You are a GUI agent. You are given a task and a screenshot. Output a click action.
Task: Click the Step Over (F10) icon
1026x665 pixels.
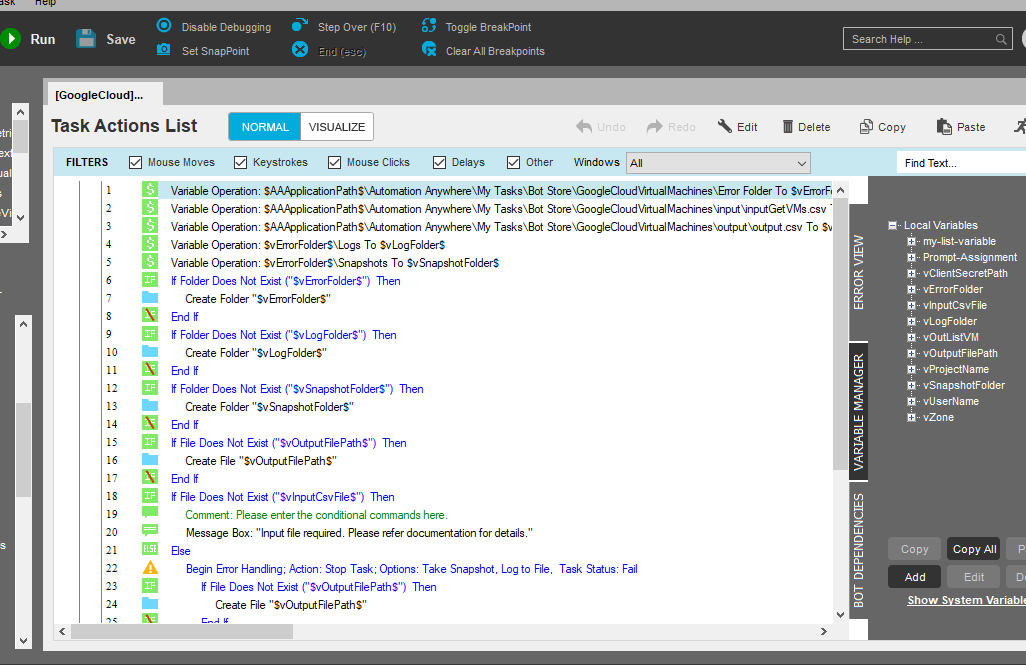[x=299, y=26]
